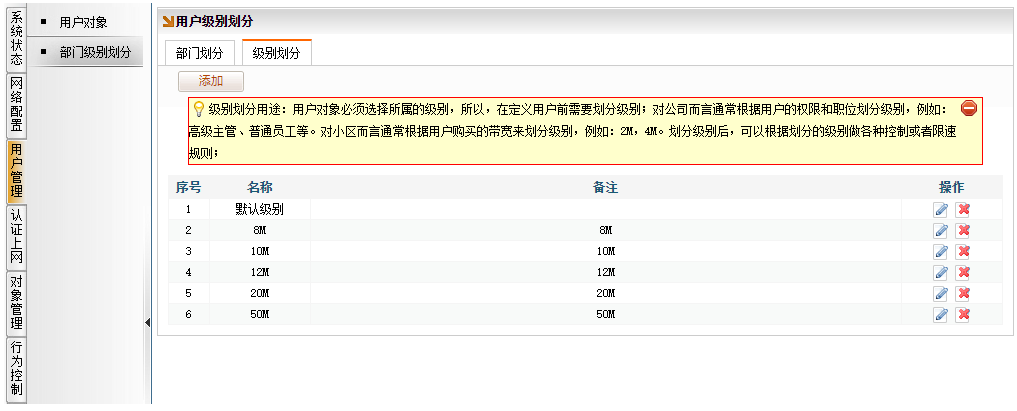The width and height of the screenshot is (1017, 411).
Task: Open the 网络配置 vertical tab
Action: tap(16, 105)
